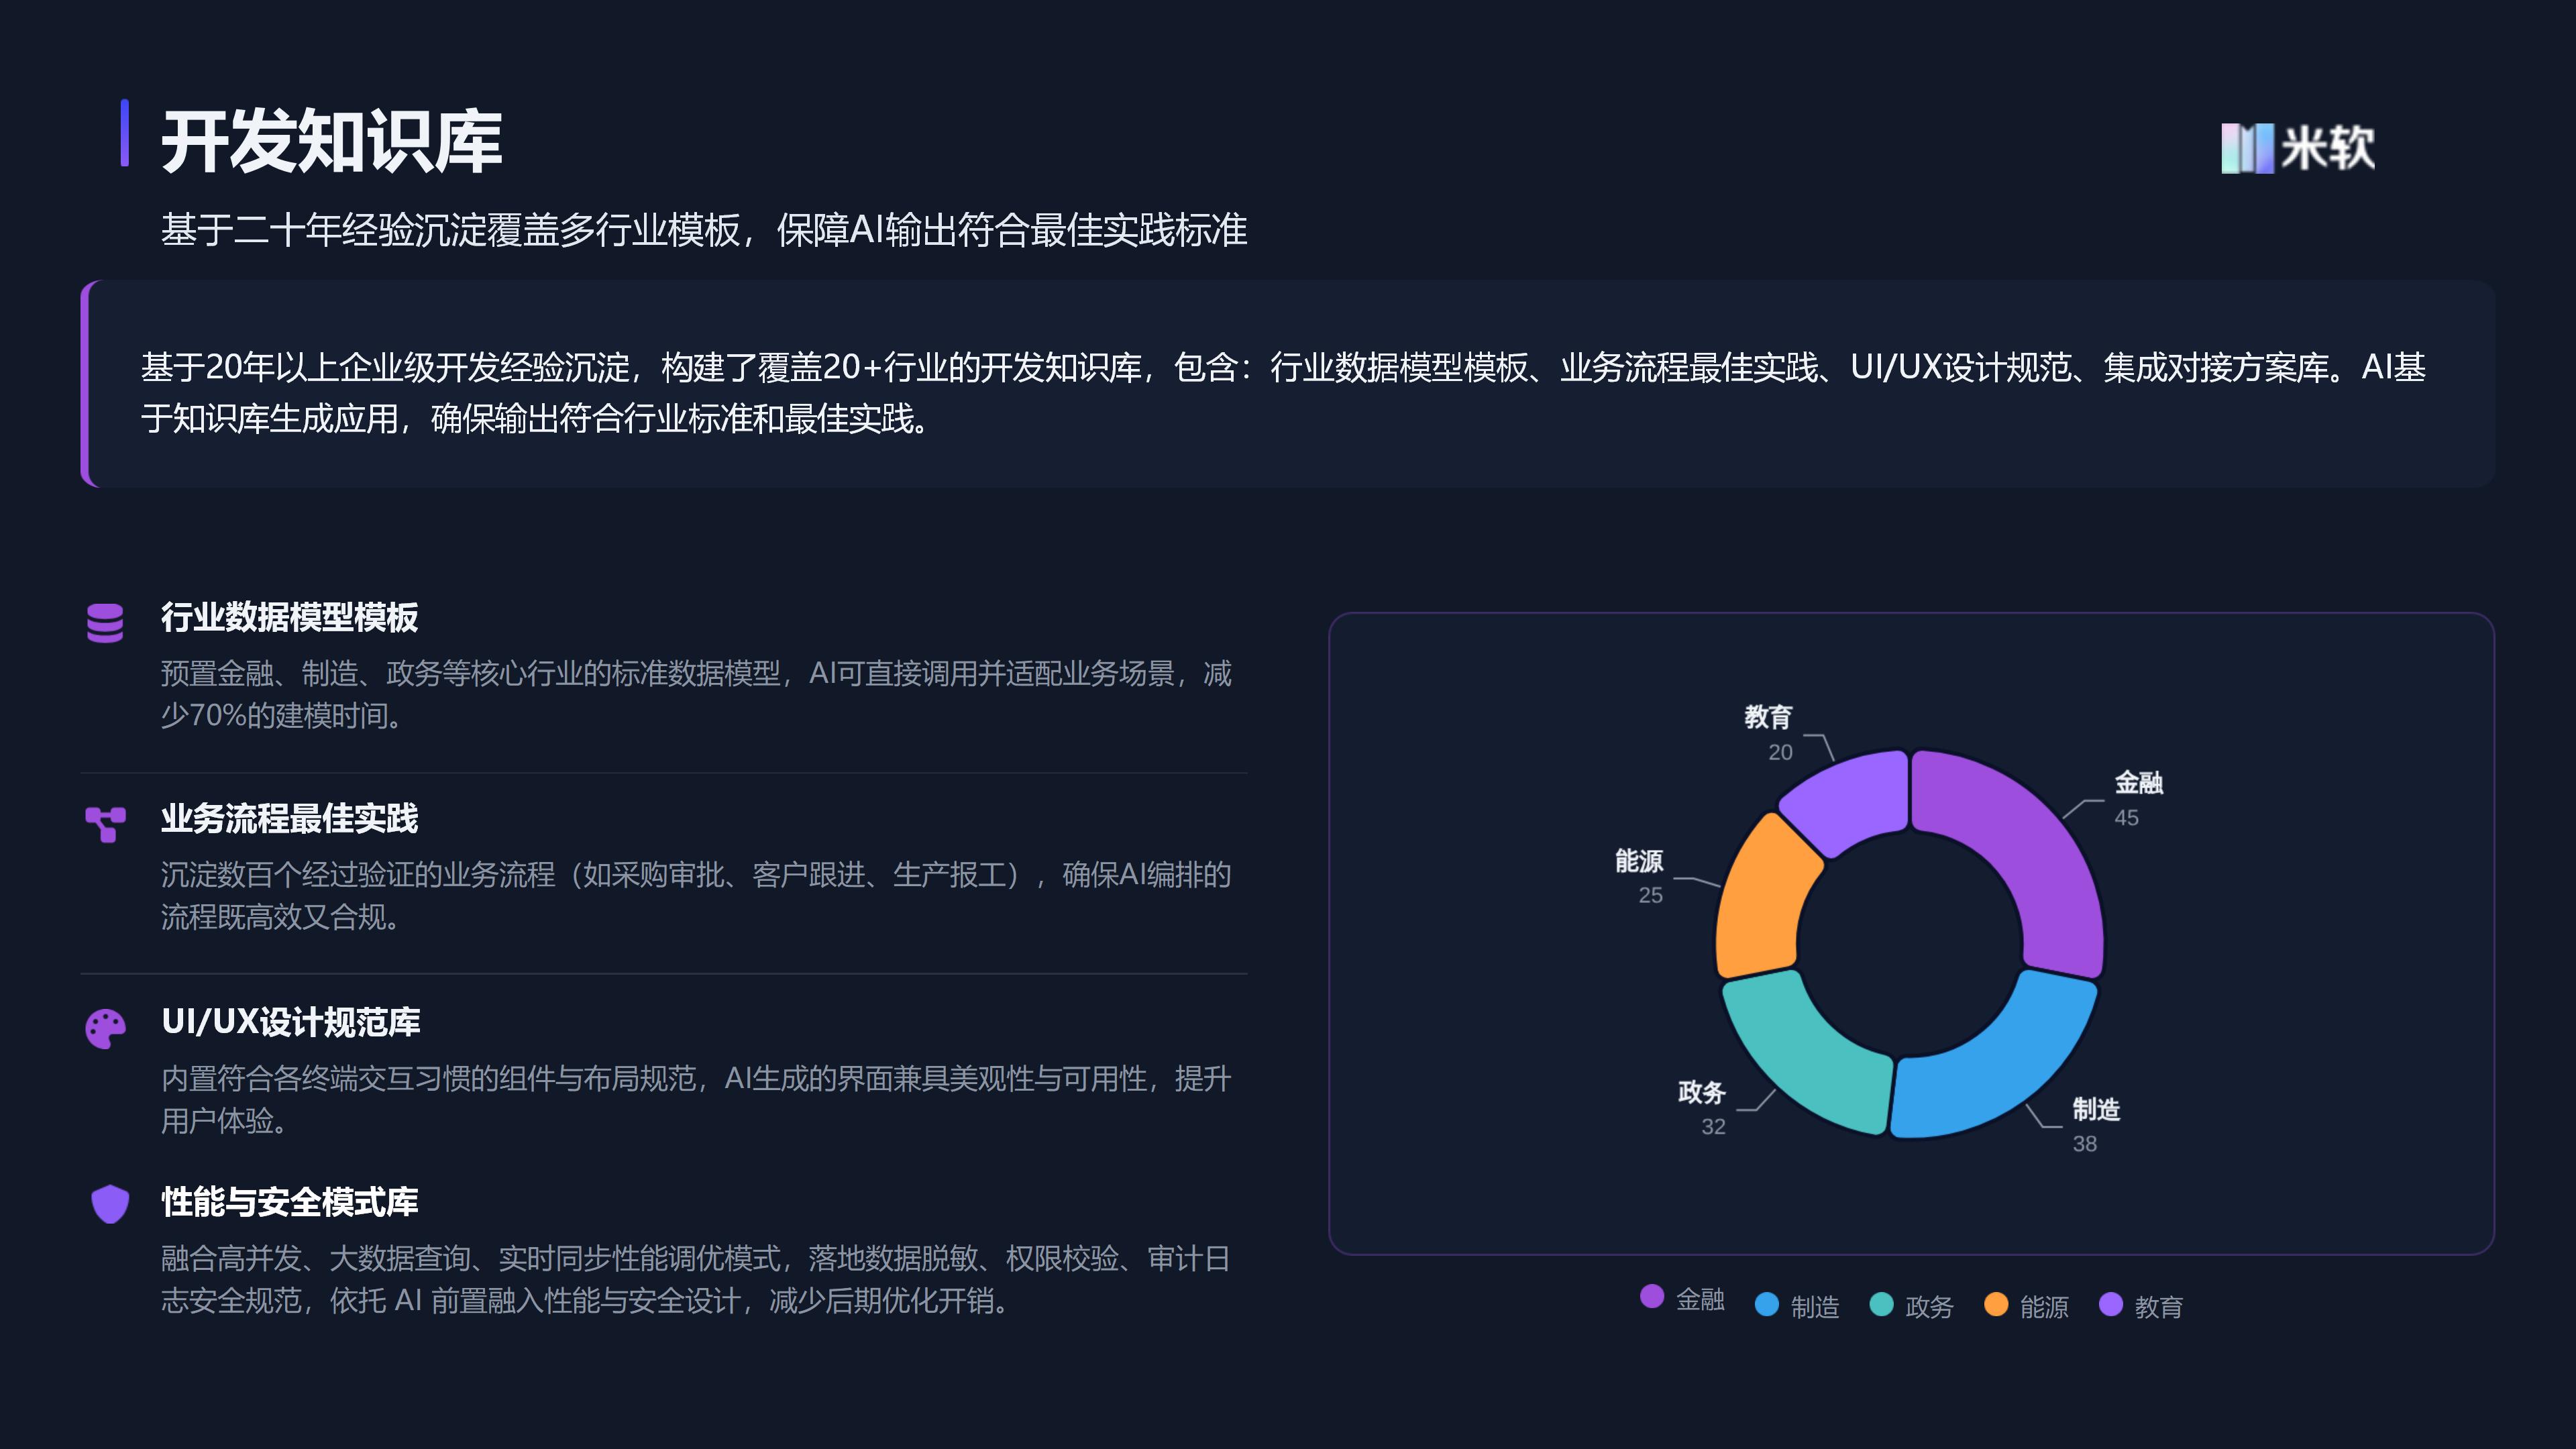Click the legend text 能源
The height and width of the screenshot is (1449, 2576).
pos(2044,1307)
